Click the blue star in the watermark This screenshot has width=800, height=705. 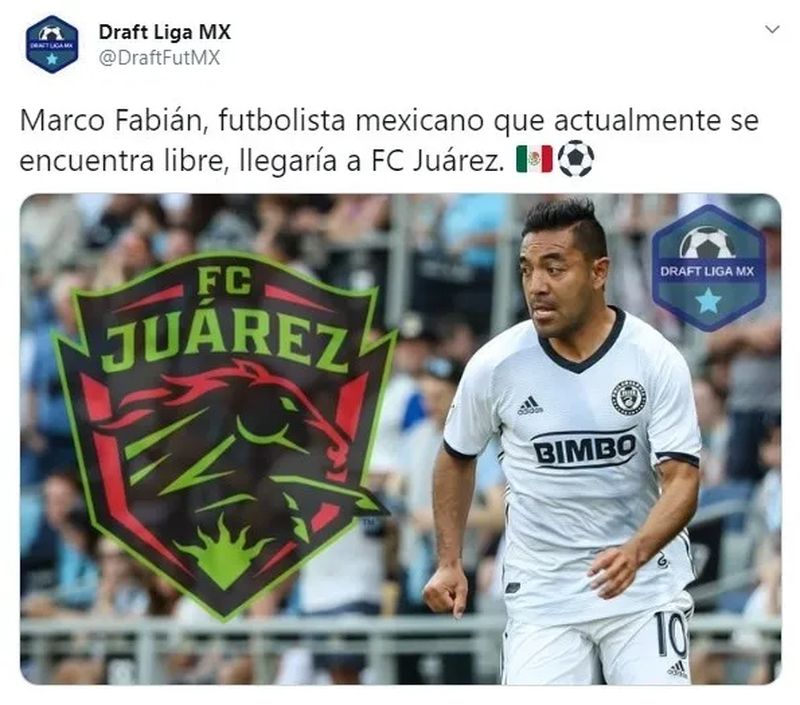tap(708, 300)
